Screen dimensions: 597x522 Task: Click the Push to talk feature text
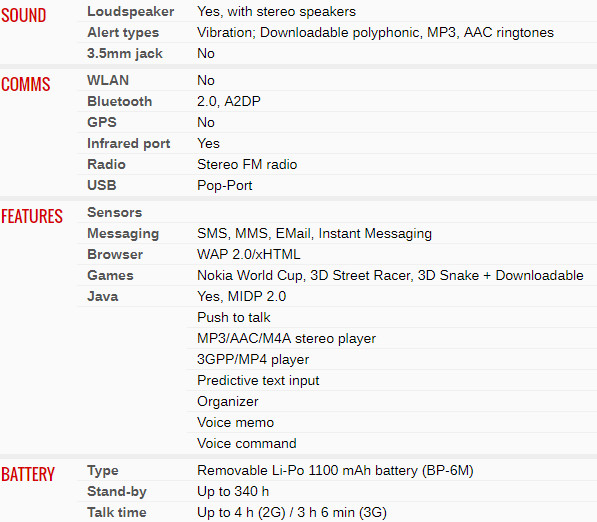[234, 318]
